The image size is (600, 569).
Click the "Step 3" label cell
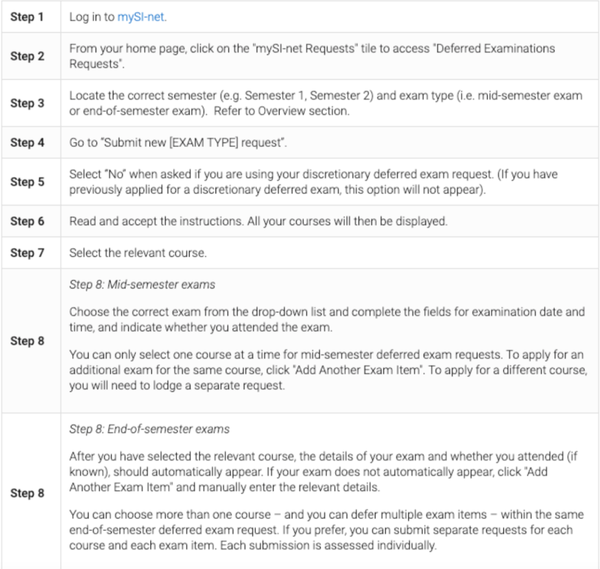[29, 102]
